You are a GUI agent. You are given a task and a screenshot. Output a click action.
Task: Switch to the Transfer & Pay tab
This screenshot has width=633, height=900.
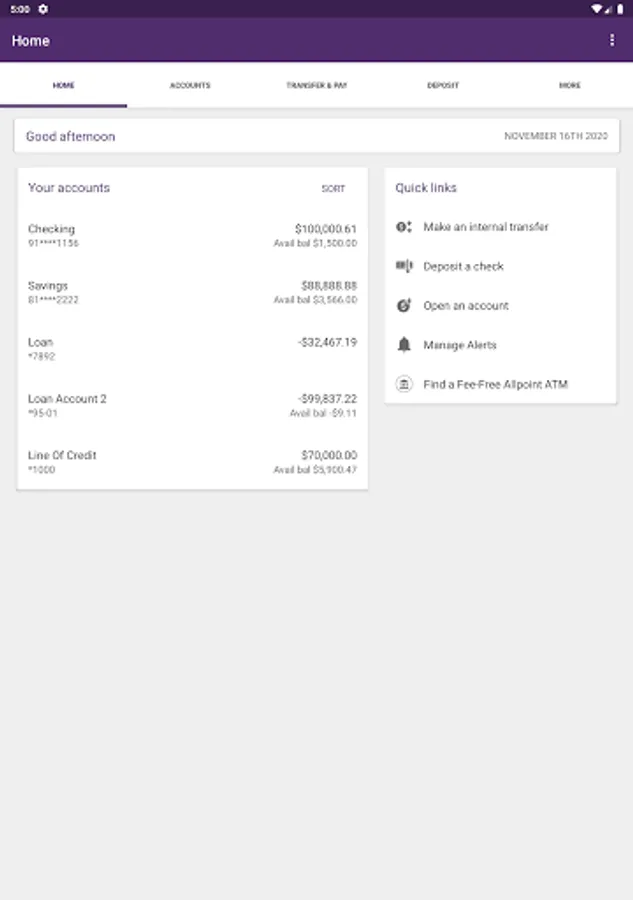(316, 86)
